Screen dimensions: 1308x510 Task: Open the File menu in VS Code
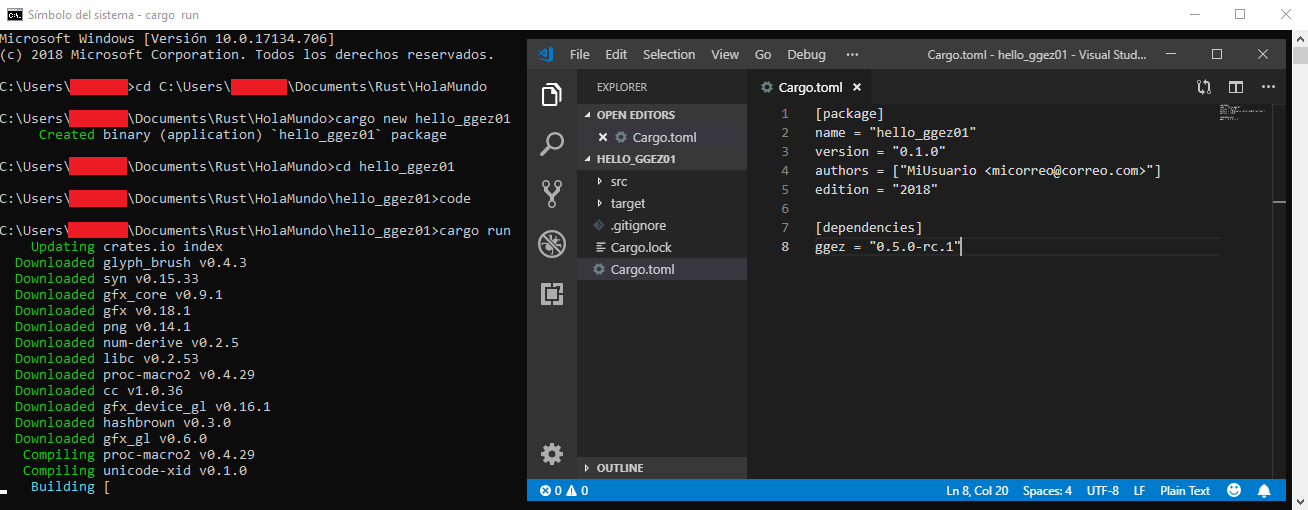580,54
